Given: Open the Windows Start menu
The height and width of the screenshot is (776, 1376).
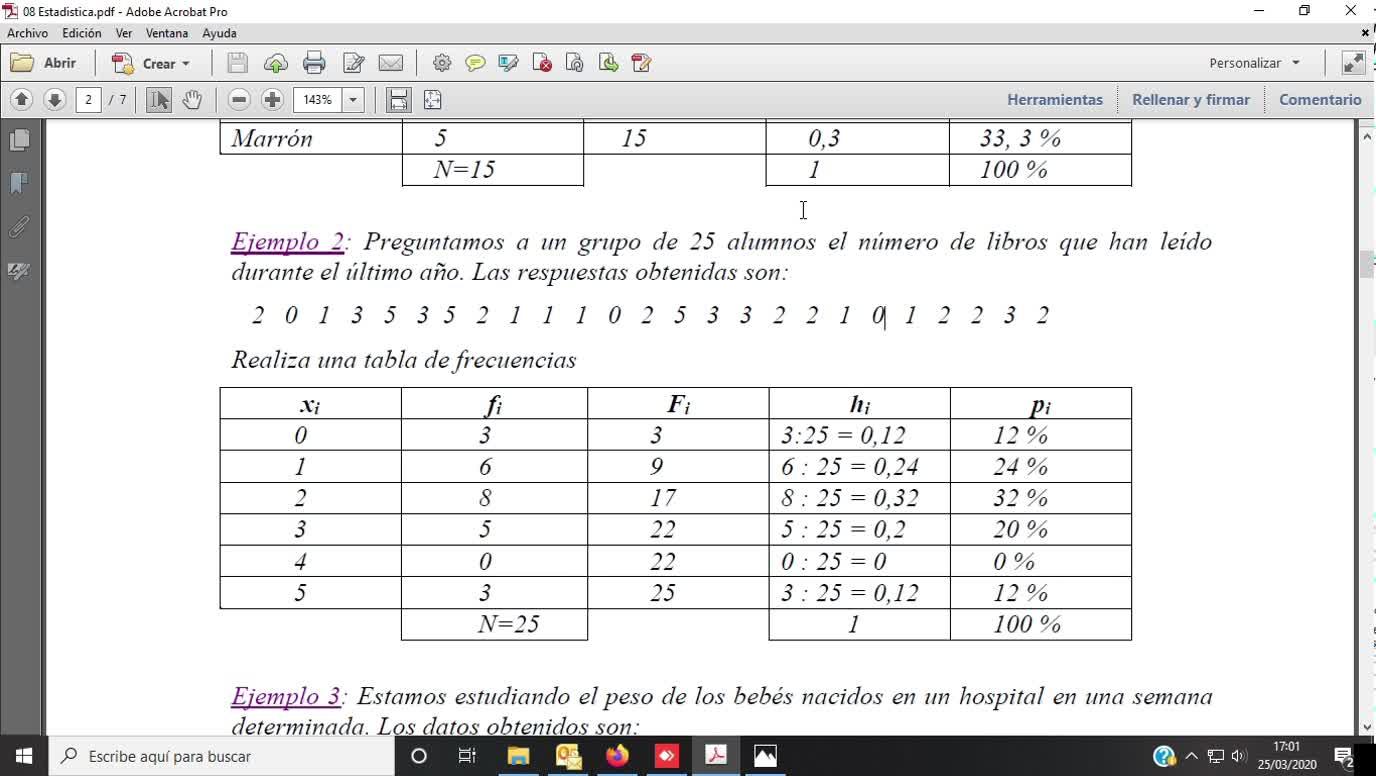Looking at the screenshot, I should (24, 756).
